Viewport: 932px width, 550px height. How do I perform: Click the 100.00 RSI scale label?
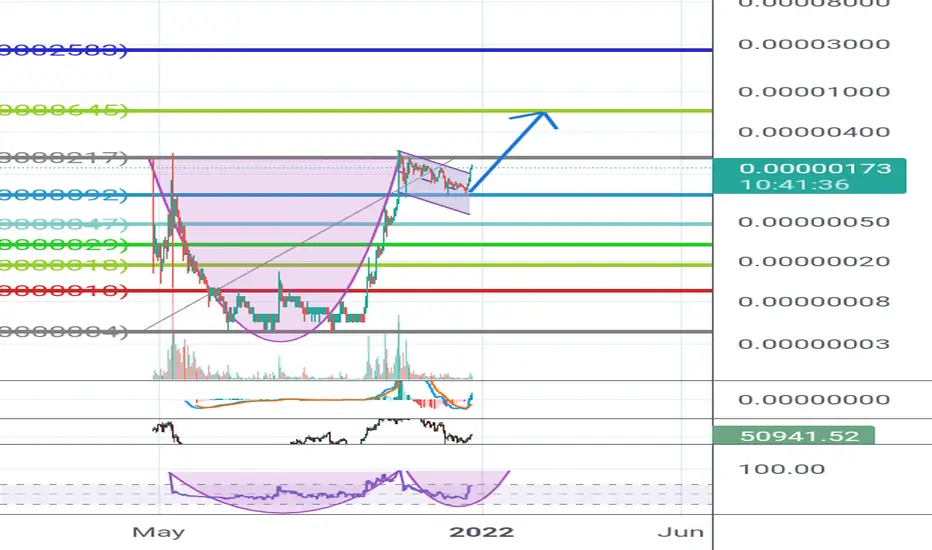782,469
